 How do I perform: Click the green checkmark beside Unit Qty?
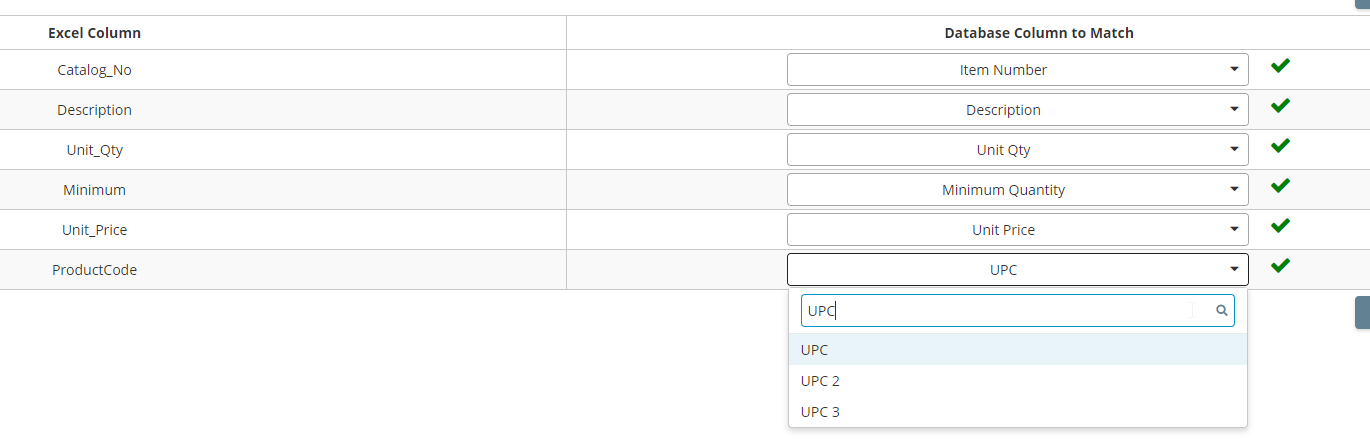1280,146
